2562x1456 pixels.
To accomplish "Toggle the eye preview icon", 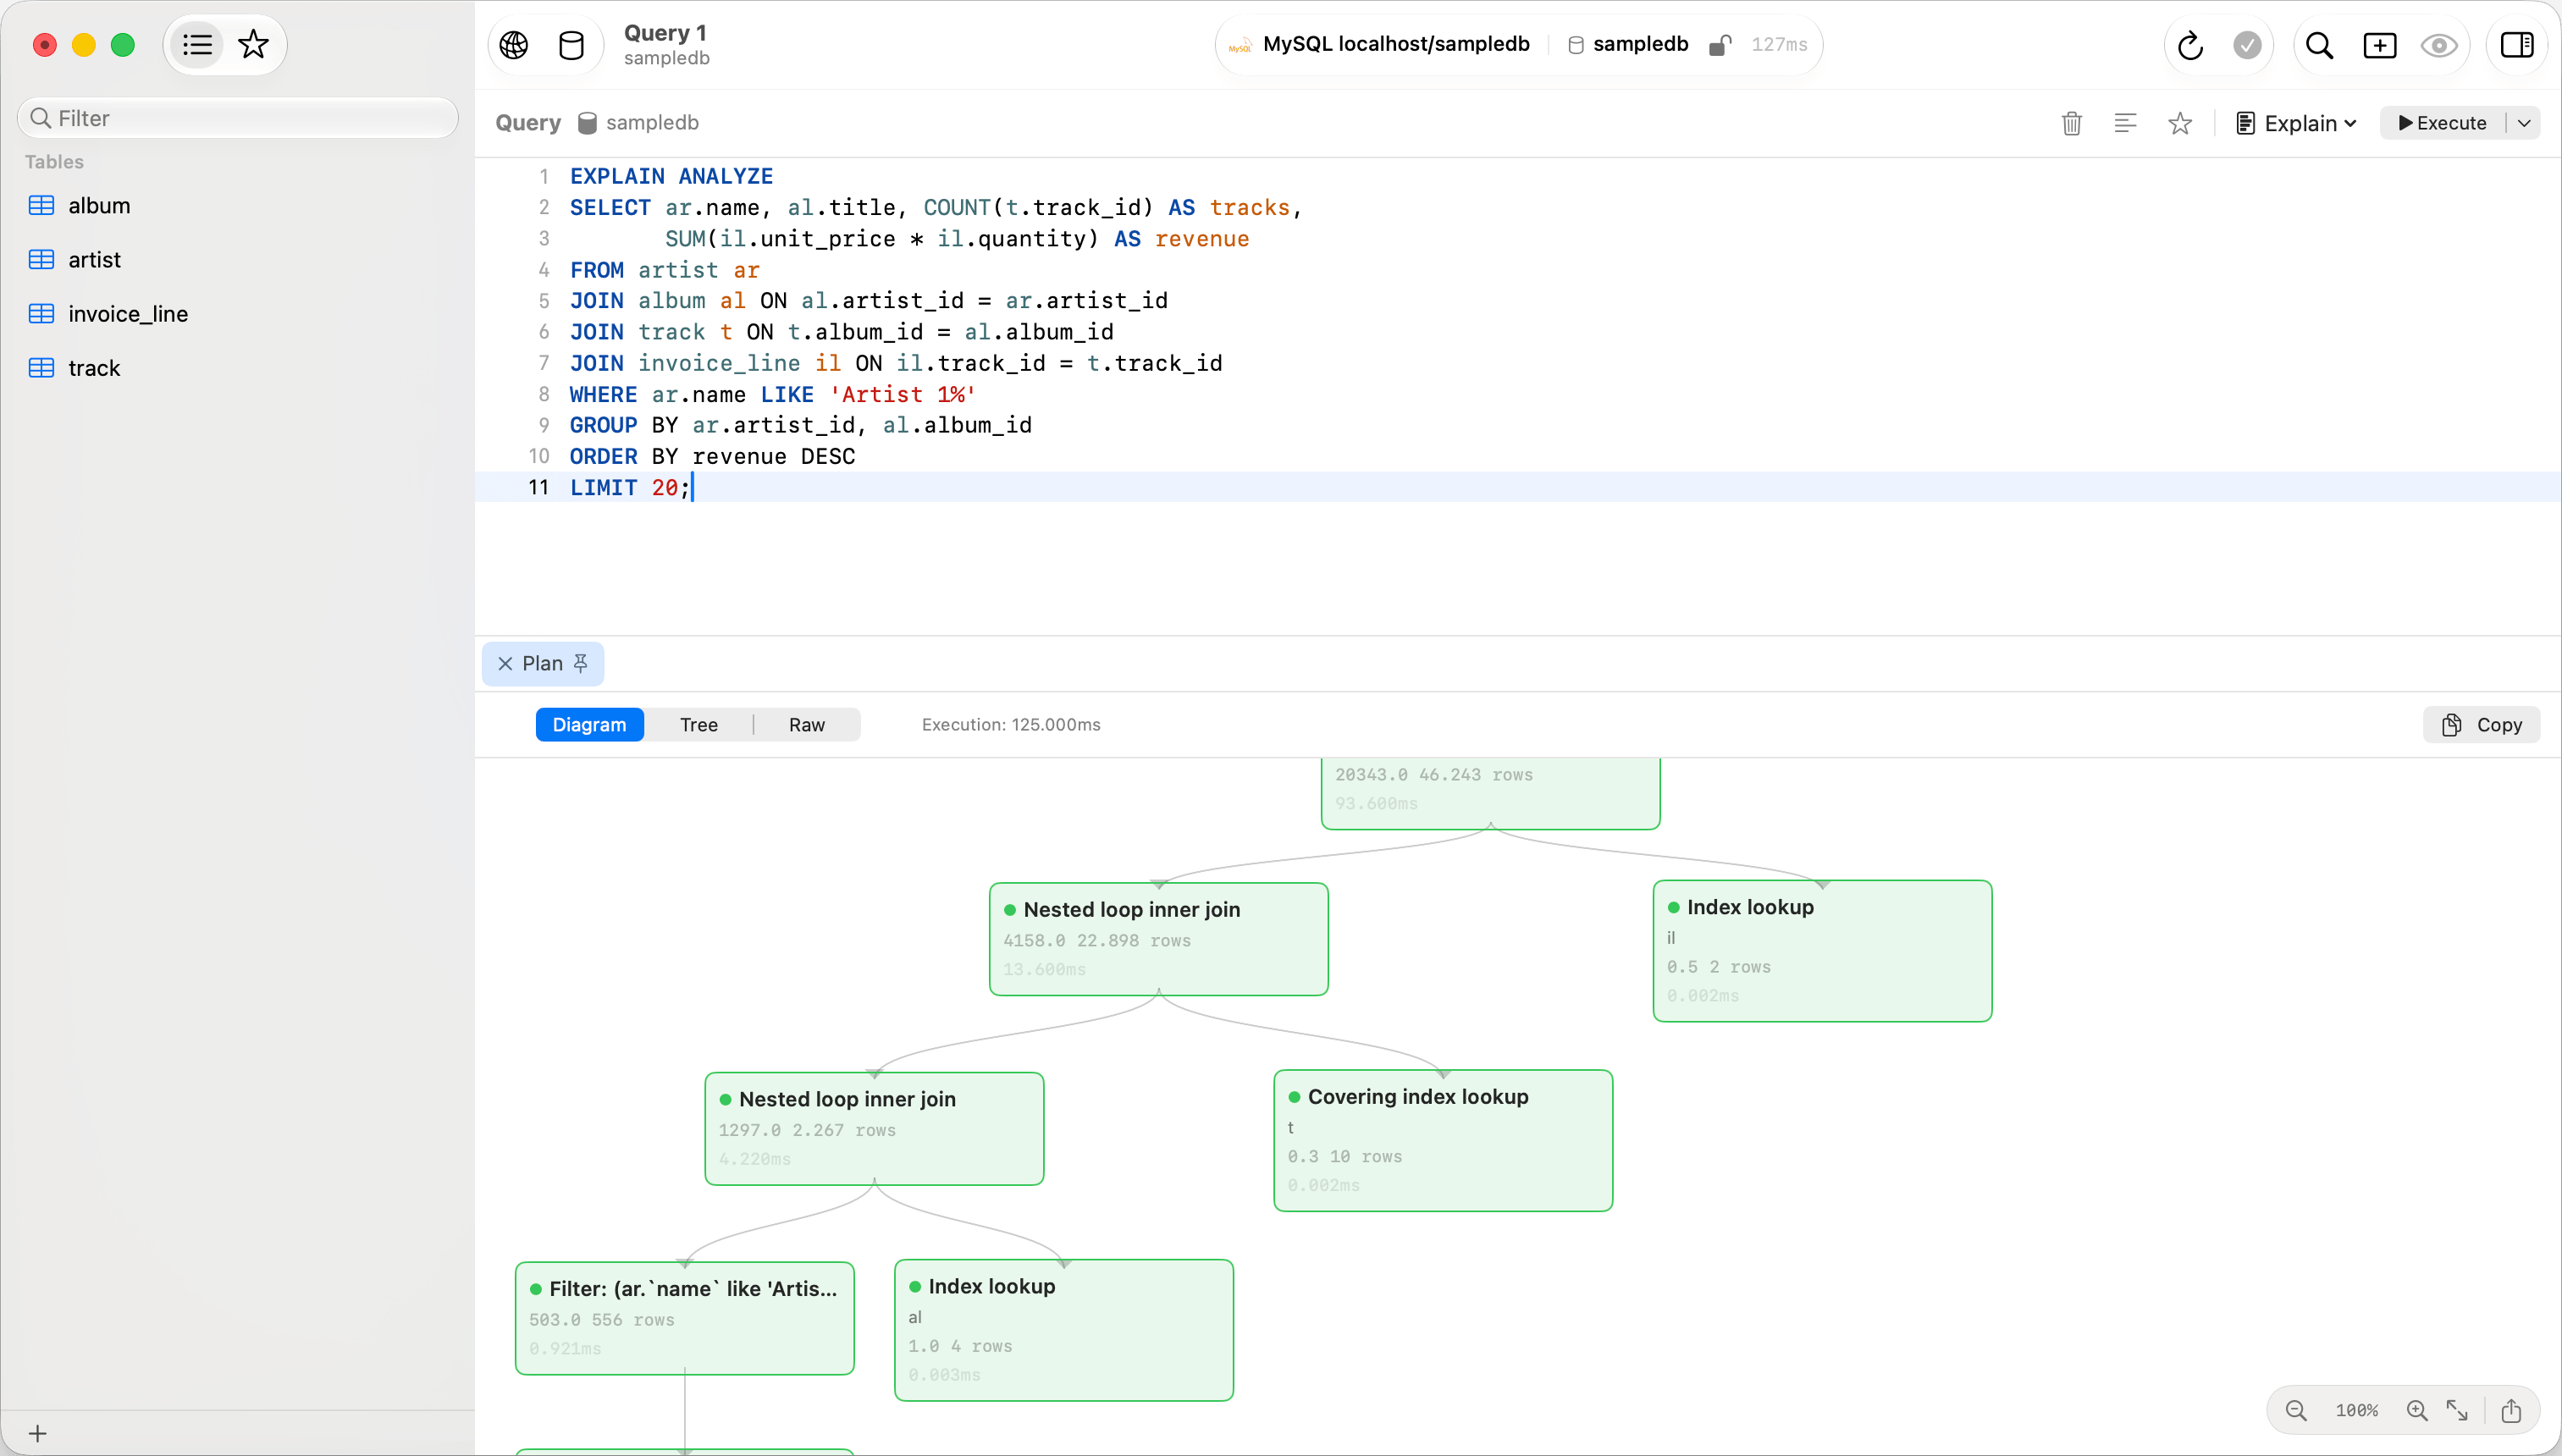I will pyautogui.click(x=2438, y=45).
